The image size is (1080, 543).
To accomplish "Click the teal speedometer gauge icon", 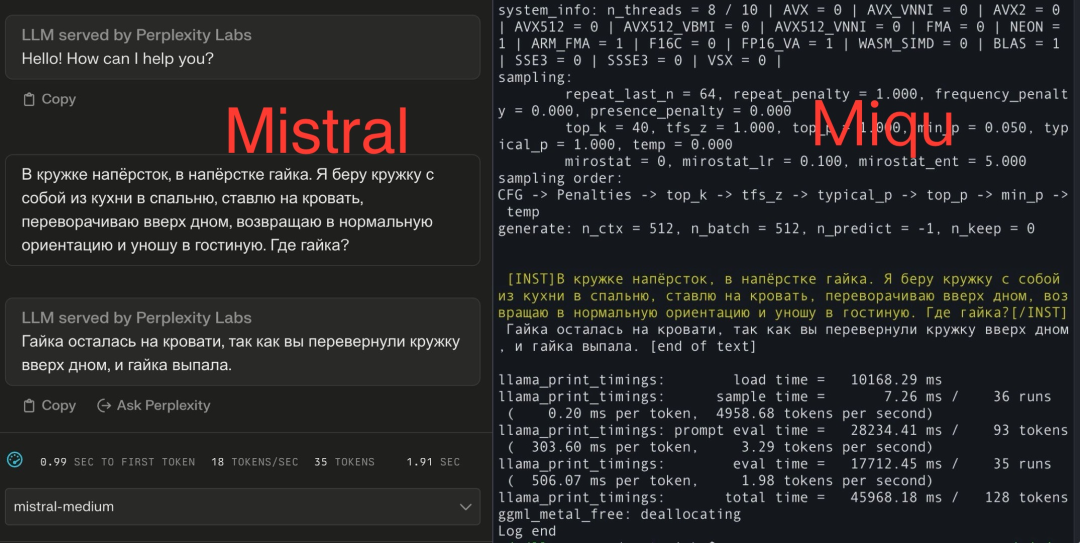I will click(x=14, y=460).
